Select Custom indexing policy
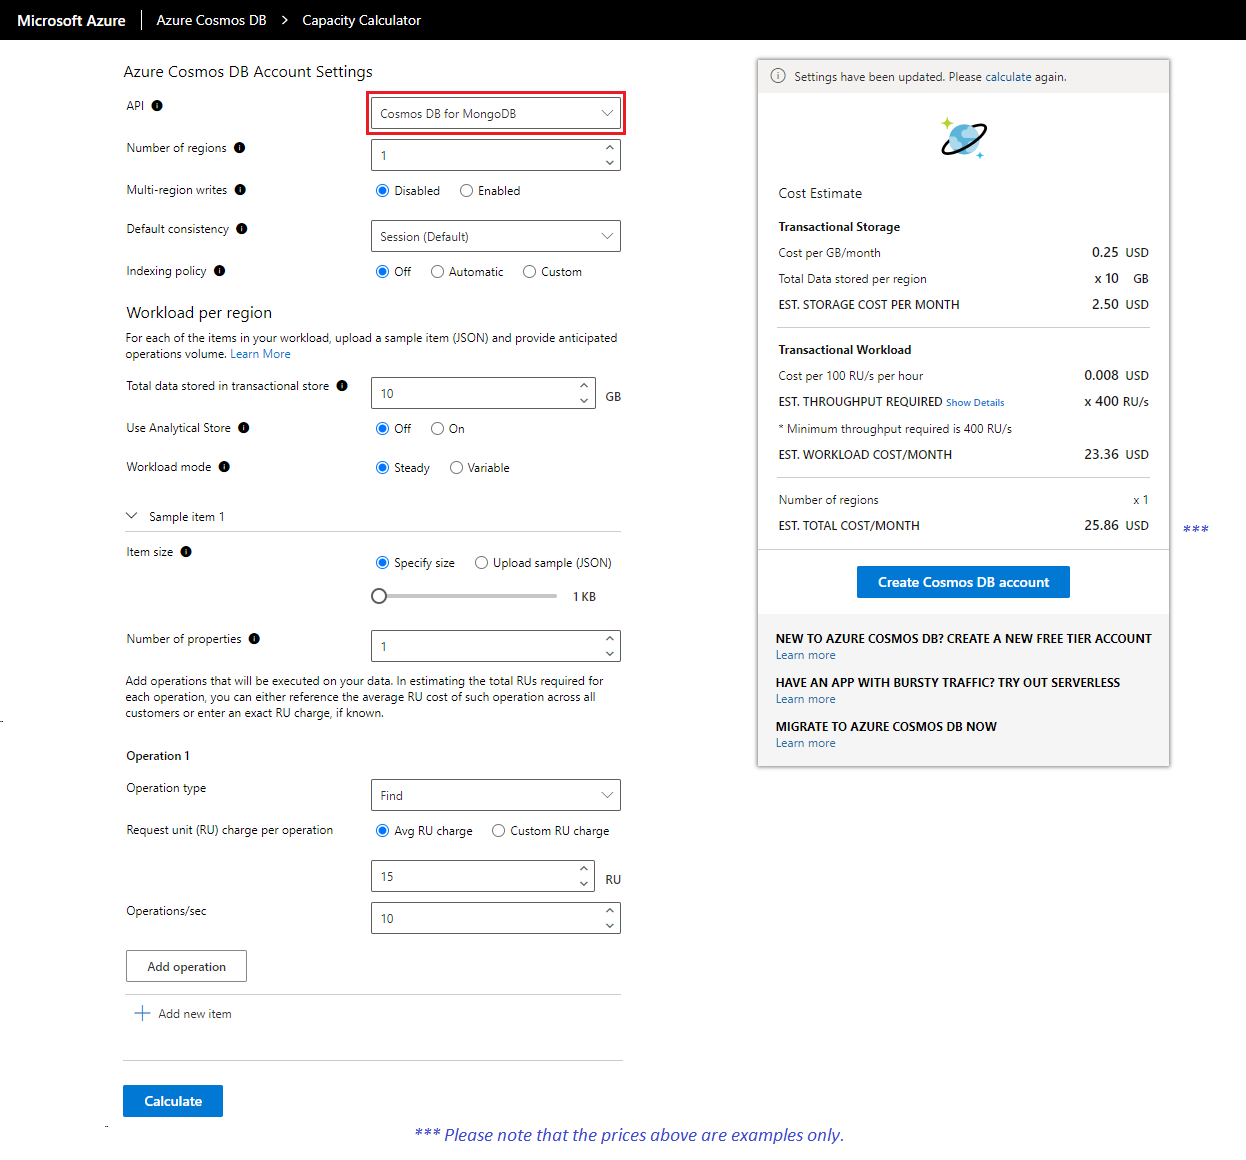1246x1160 pixels. coord(529,271)
